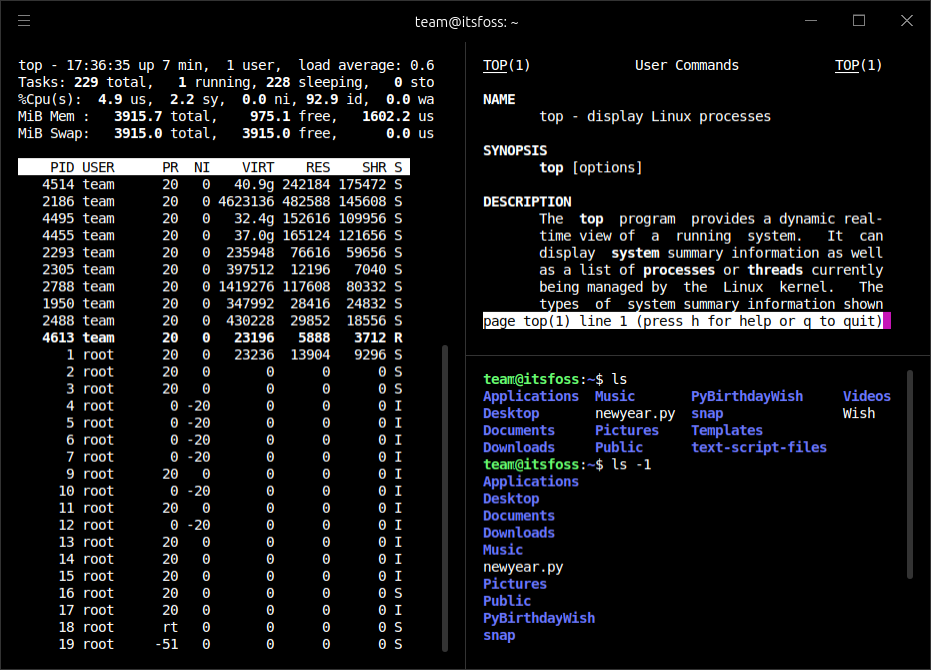
Task: Click Desktop in the ls -1 output
Action: tap(511, 499)
